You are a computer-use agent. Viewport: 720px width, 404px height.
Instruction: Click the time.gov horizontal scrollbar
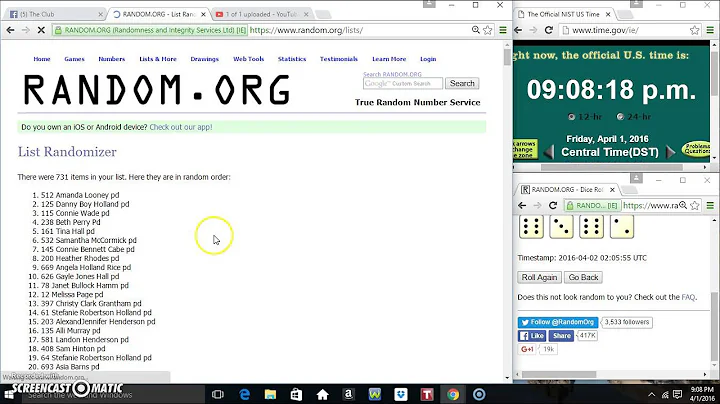(x=611, y=168)
